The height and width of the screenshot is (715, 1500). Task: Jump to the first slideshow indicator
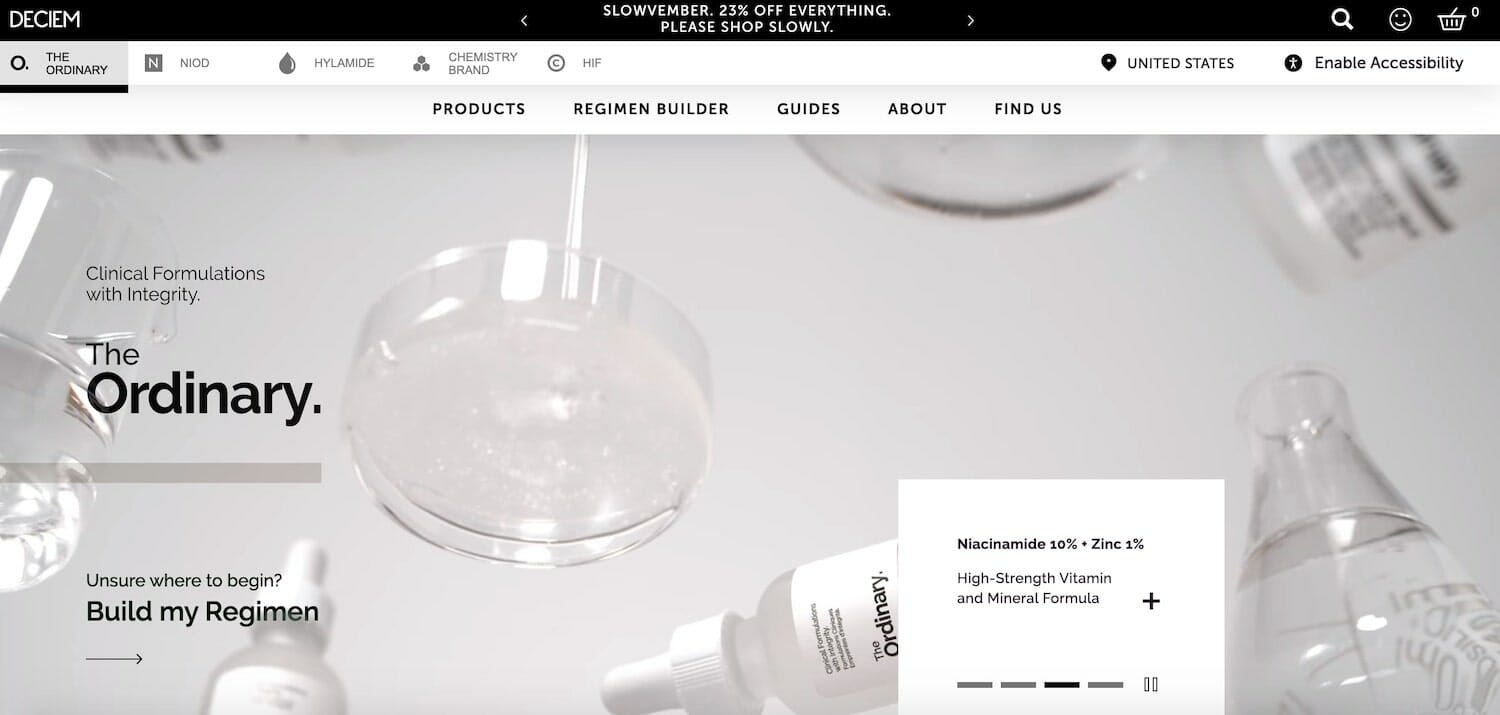click(975, 685)
